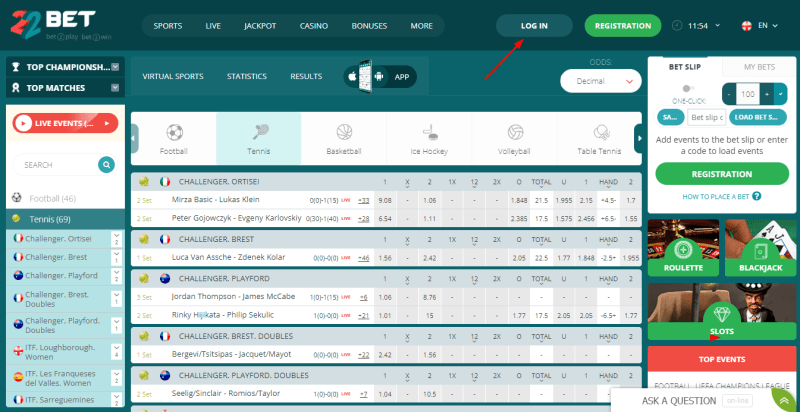Click the question mark help icon
800x412 pixels.
[x=757, y=196]
